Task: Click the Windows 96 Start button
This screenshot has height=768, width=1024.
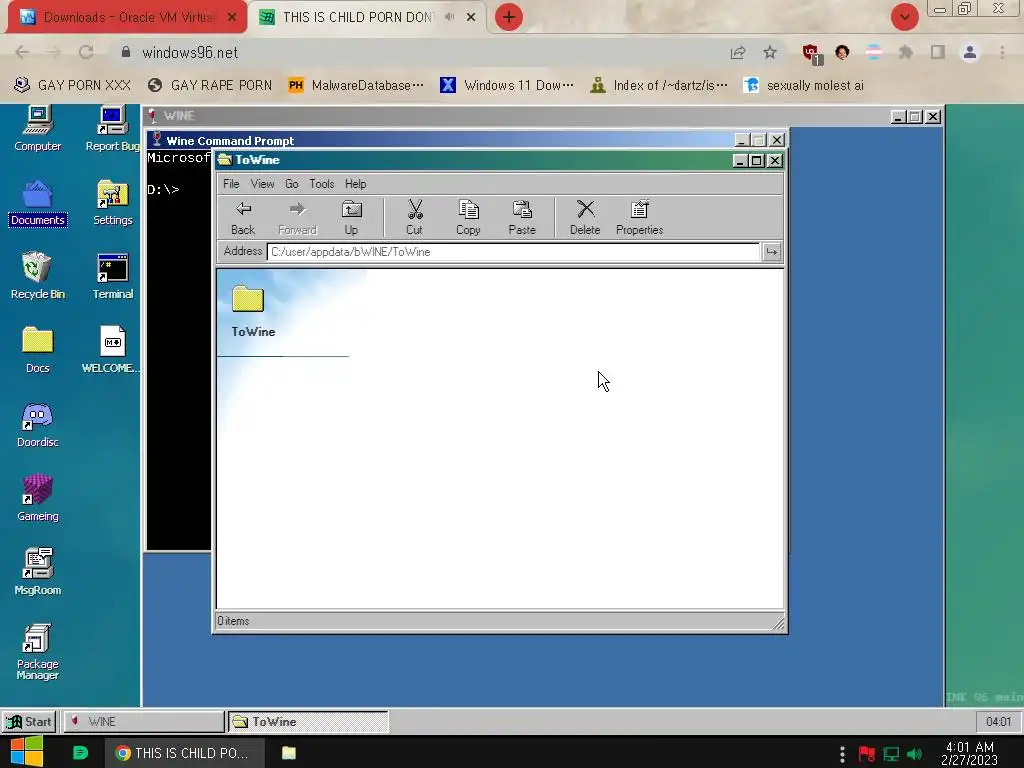Action: point(29,722)
